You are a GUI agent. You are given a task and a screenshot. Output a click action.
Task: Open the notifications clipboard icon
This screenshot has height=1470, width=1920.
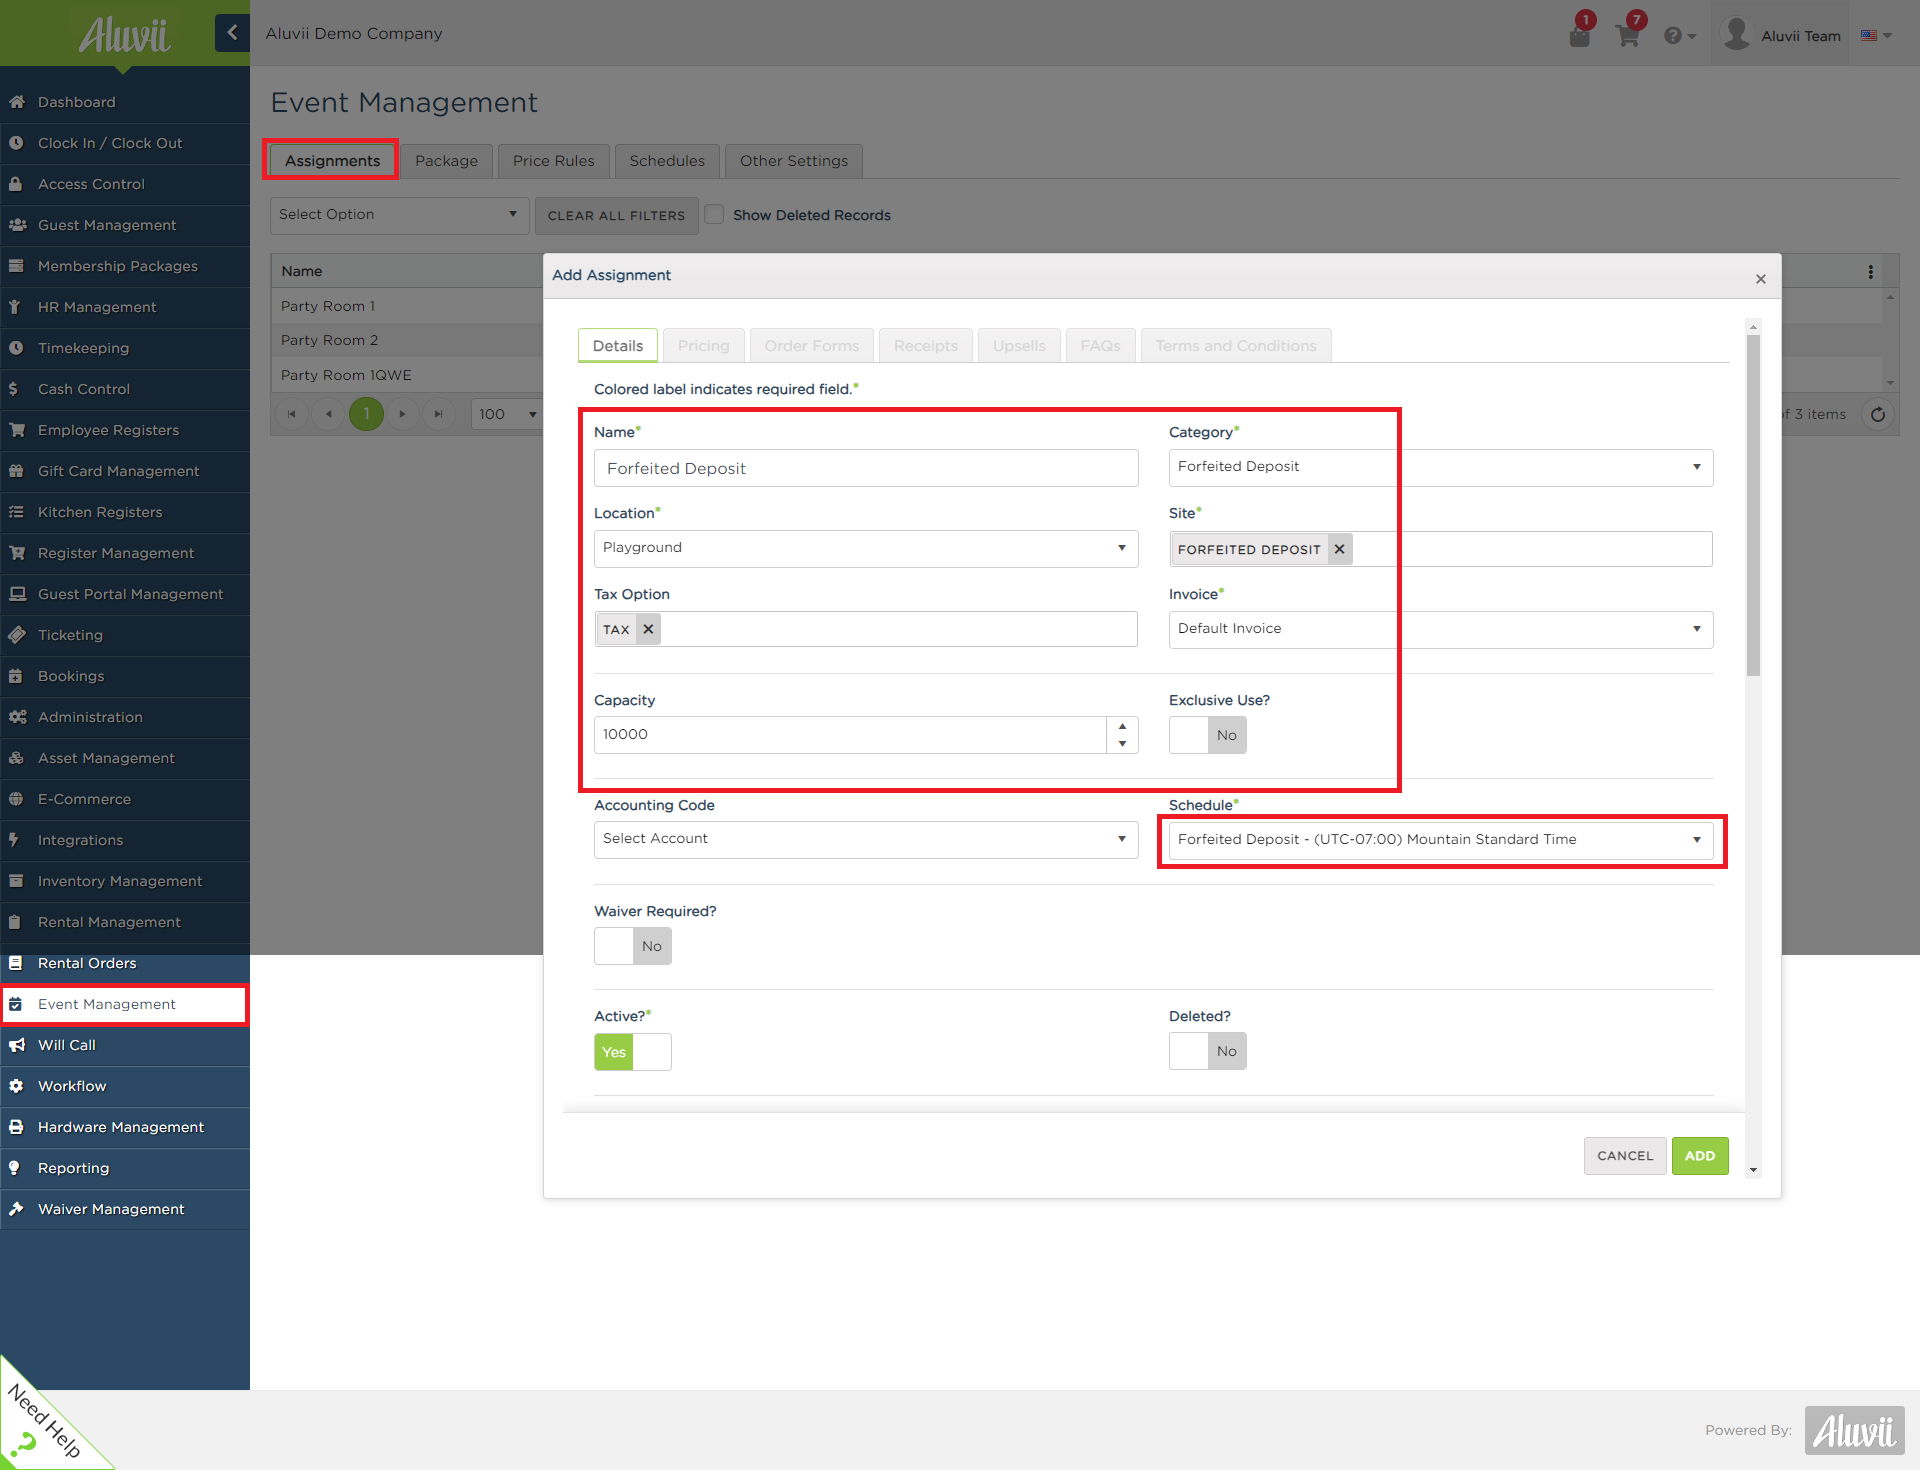click(x=1580, y=36)
